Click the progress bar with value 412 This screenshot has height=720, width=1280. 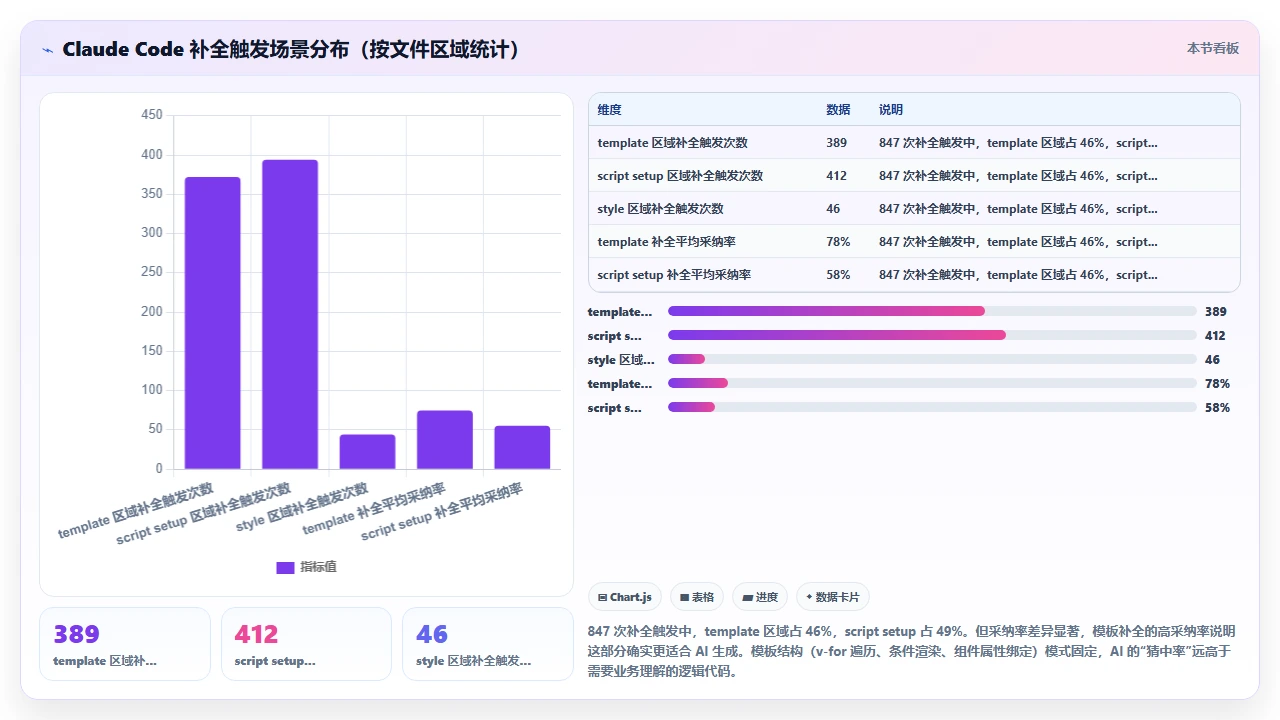[x=932, y=336]
